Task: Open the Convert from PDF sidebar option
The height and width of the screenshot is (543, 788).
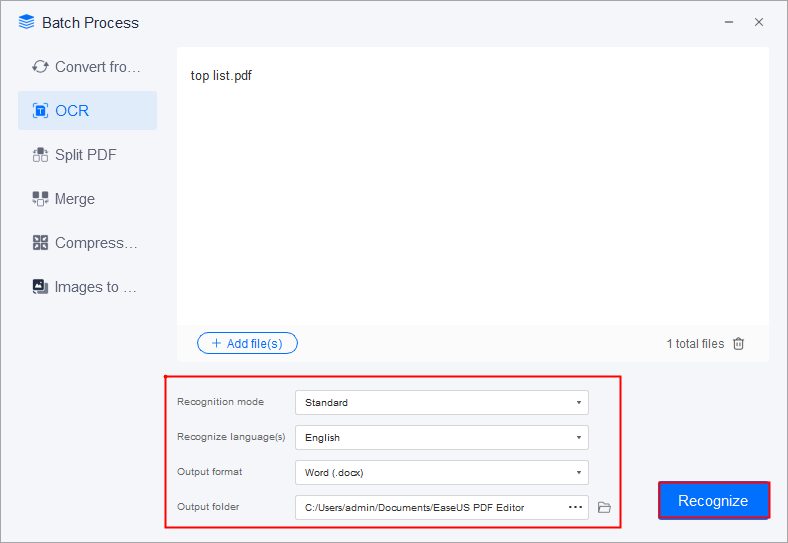Action: tap(87, 67)
